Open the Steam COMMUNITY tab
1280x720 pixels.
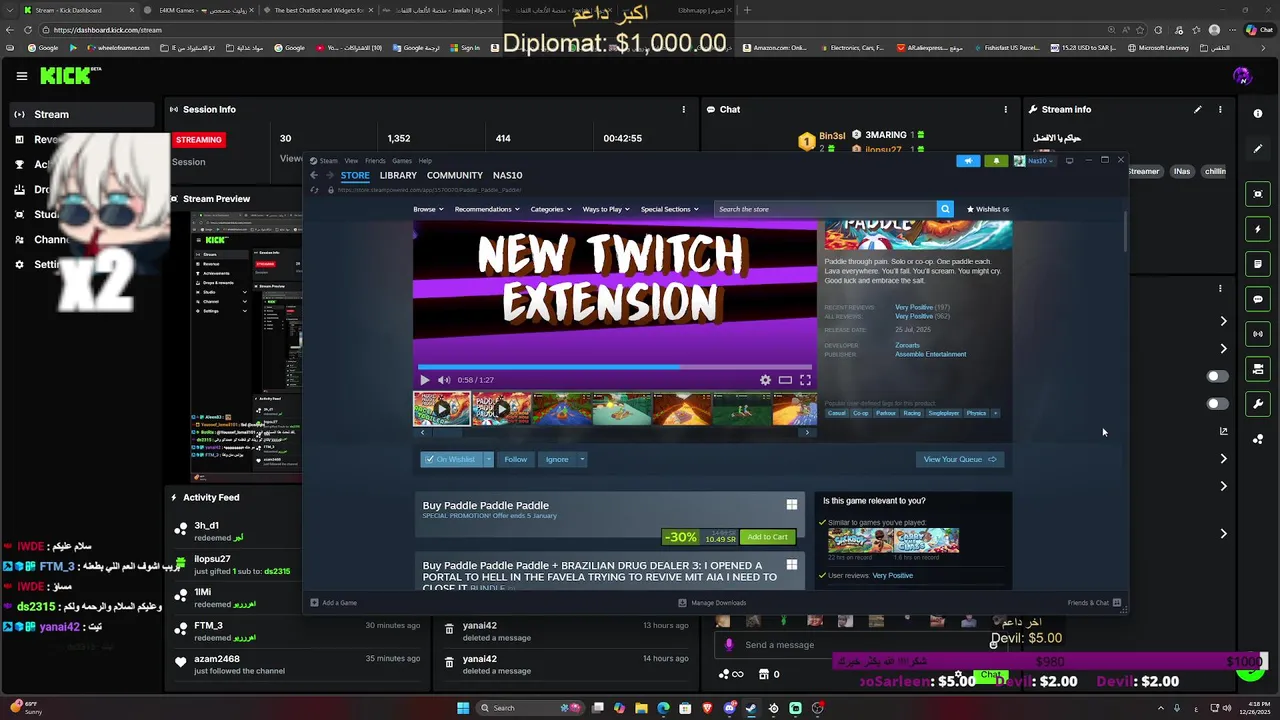(x=455, y=175)
